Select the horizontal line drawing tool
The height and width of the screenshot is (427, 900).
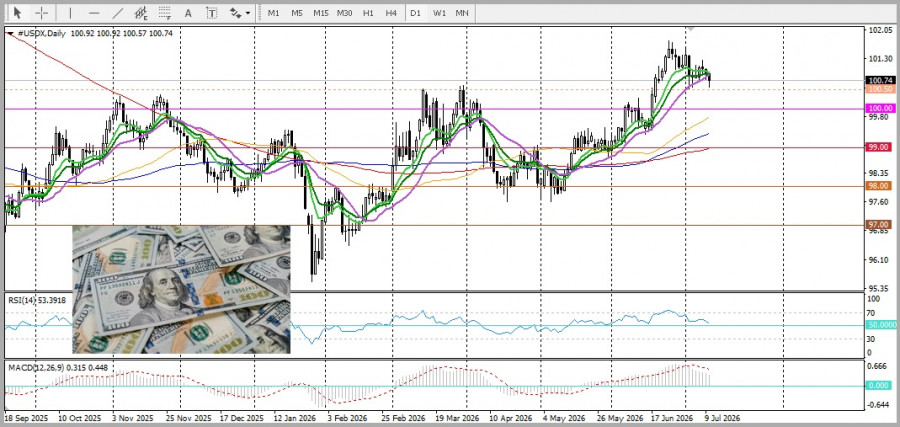coord(95,13)
